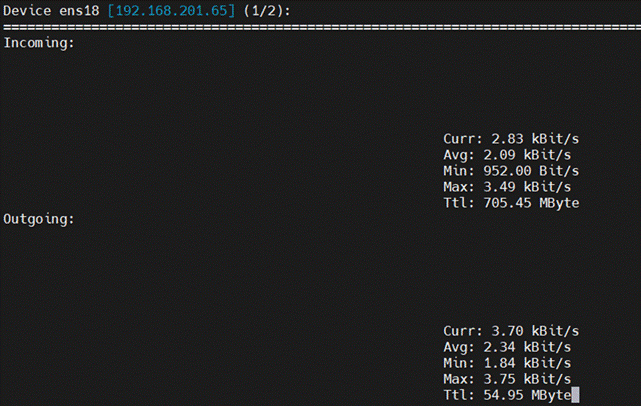
Task: Click the outgoing Curr 3.70 kBit/s line
Action: click(x=511, y=331)
